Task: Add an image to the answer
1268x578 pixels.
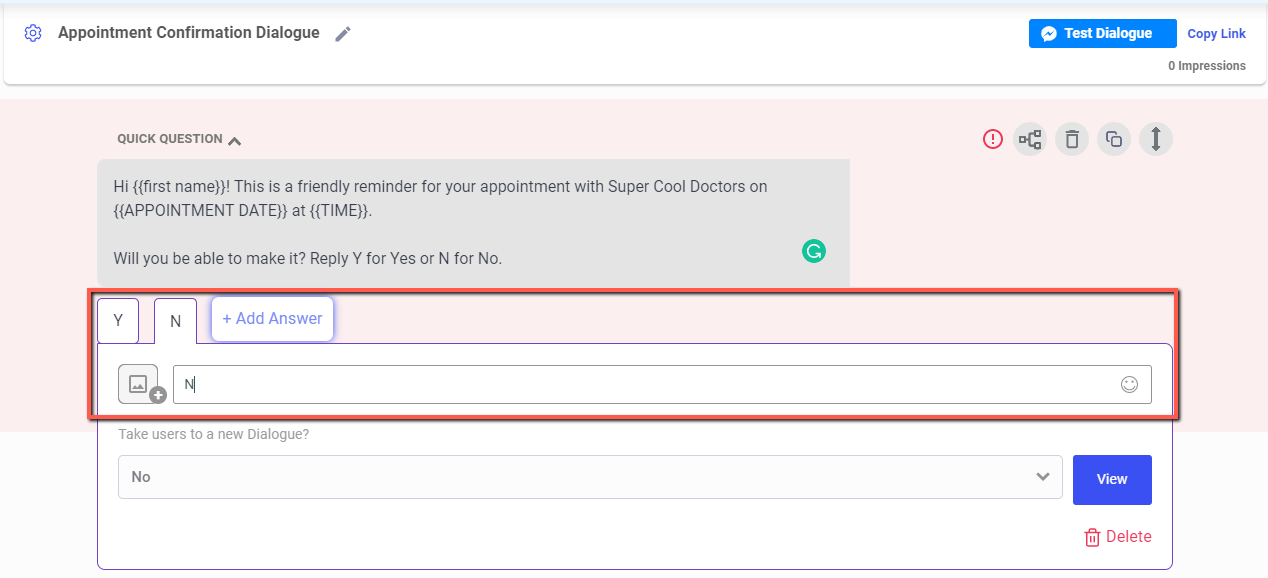Action: (x=138, y=384)
